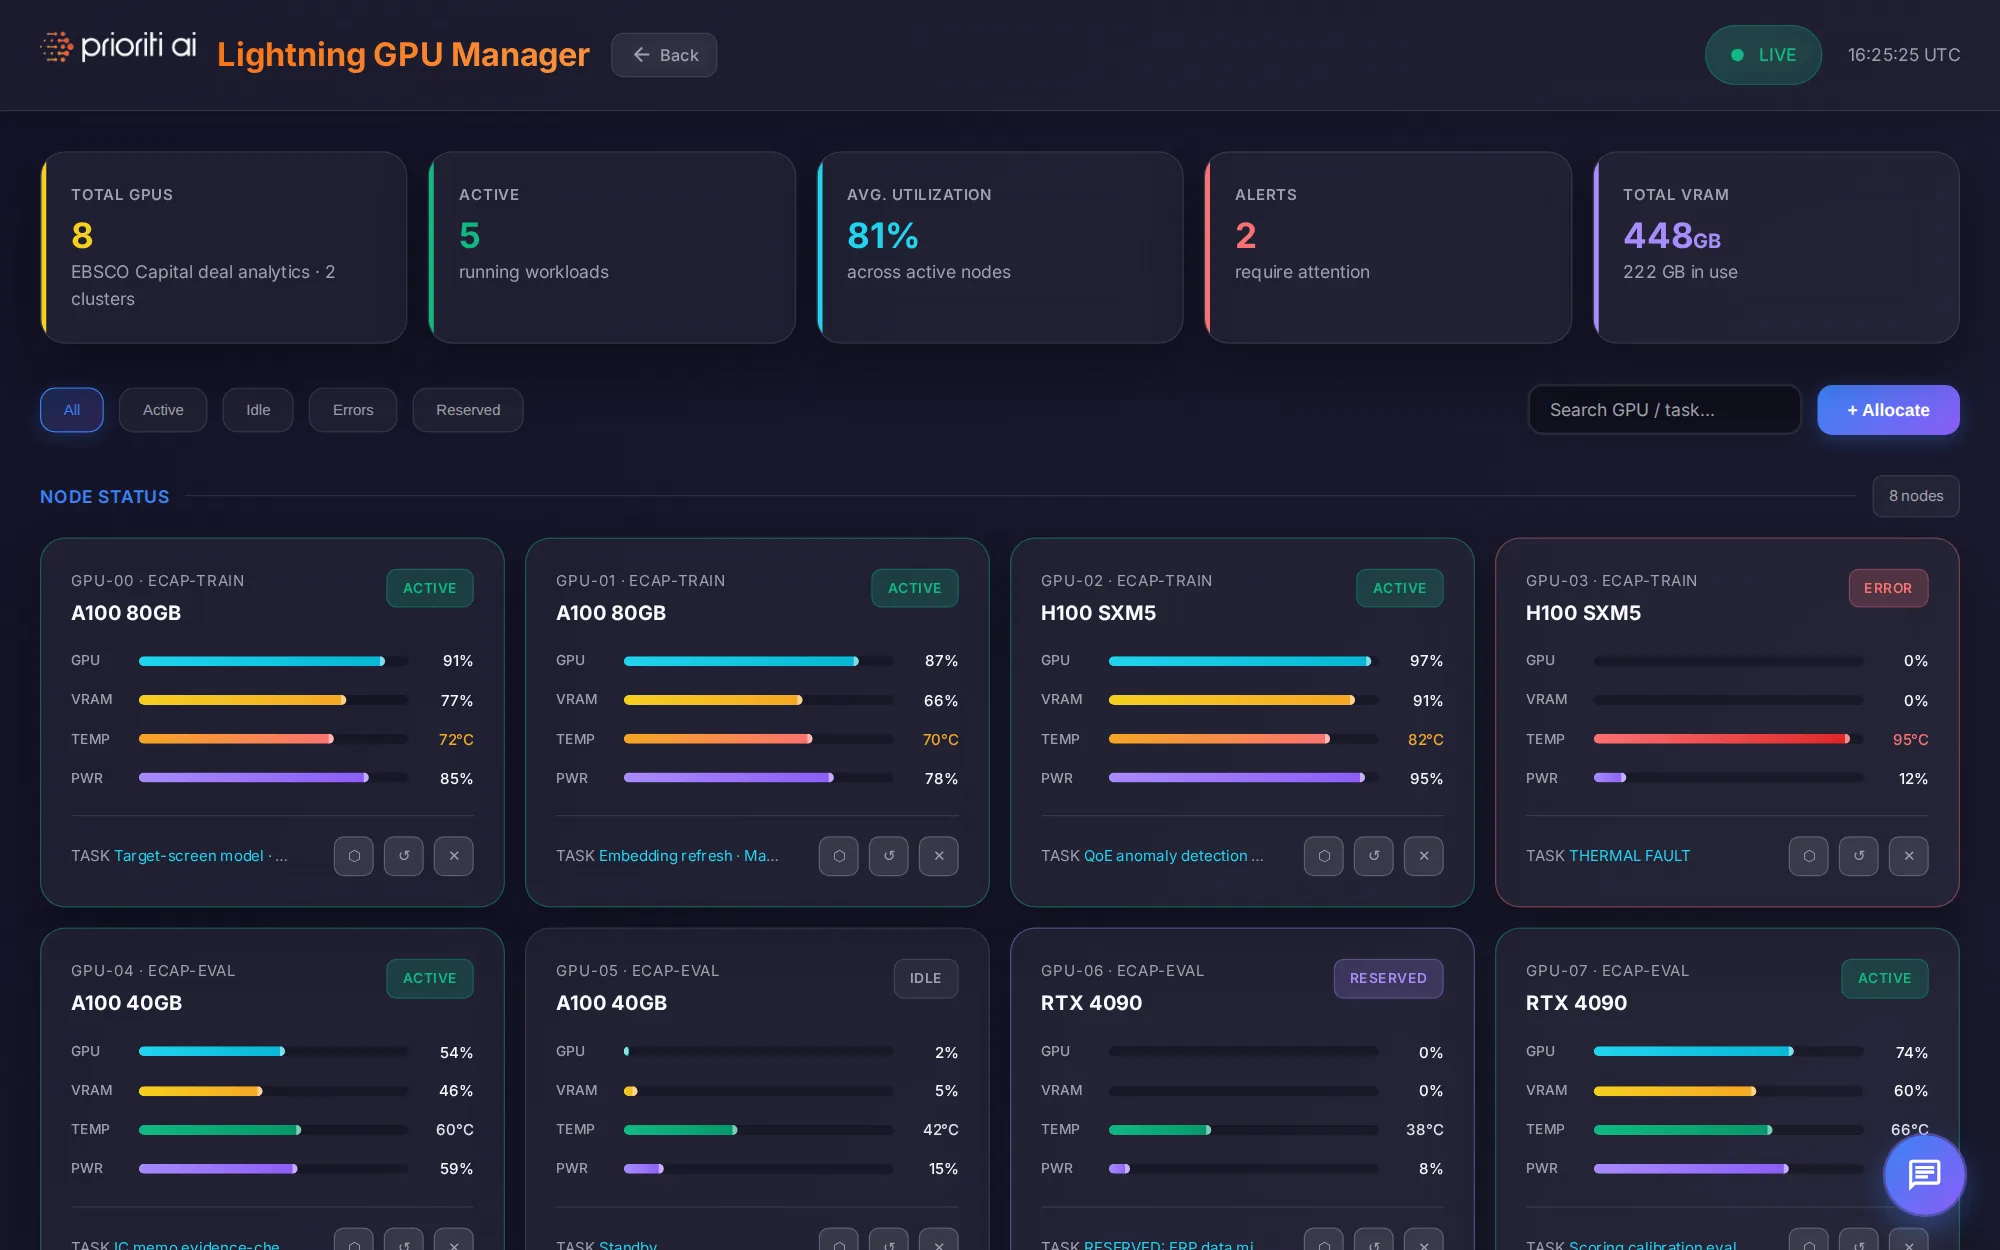This screenshot has height=1250, width=2000.
Task: Click the X icon on GPU-00 card
Action: click(454, 856)
